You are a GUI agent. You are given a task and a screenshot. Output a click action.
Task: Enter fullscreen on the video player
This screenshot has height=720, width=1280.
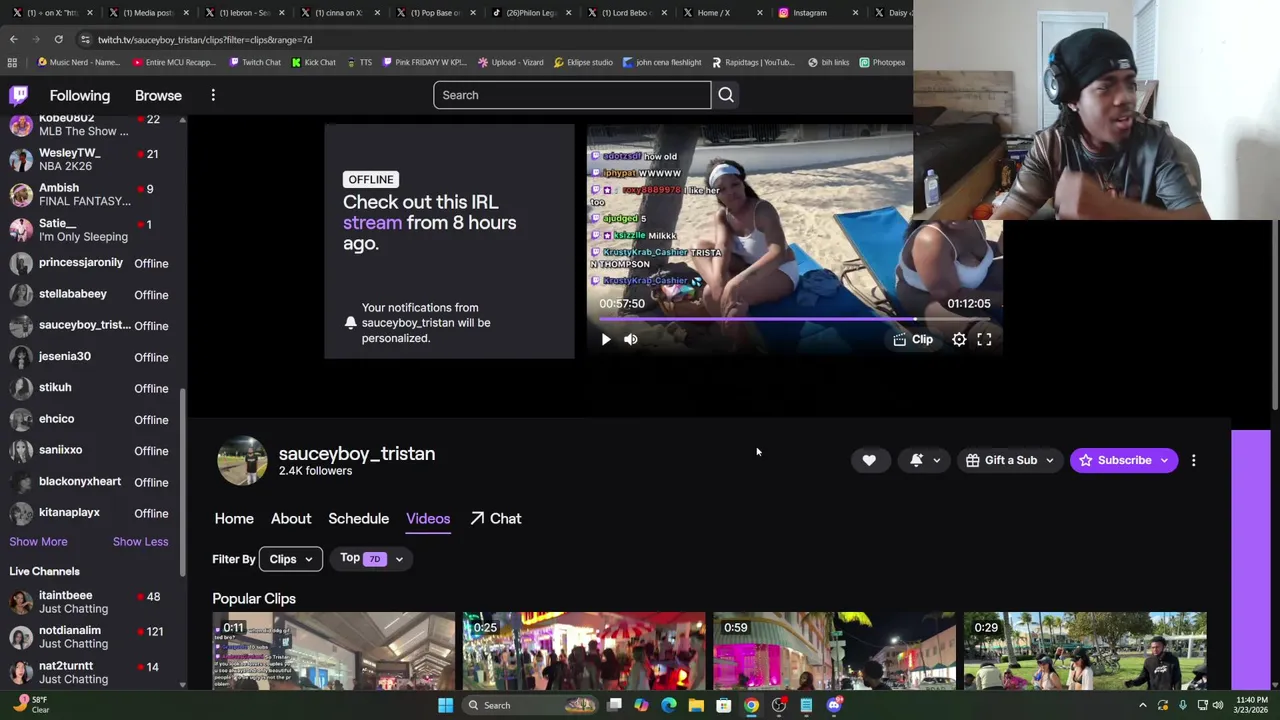coord(984,339)
